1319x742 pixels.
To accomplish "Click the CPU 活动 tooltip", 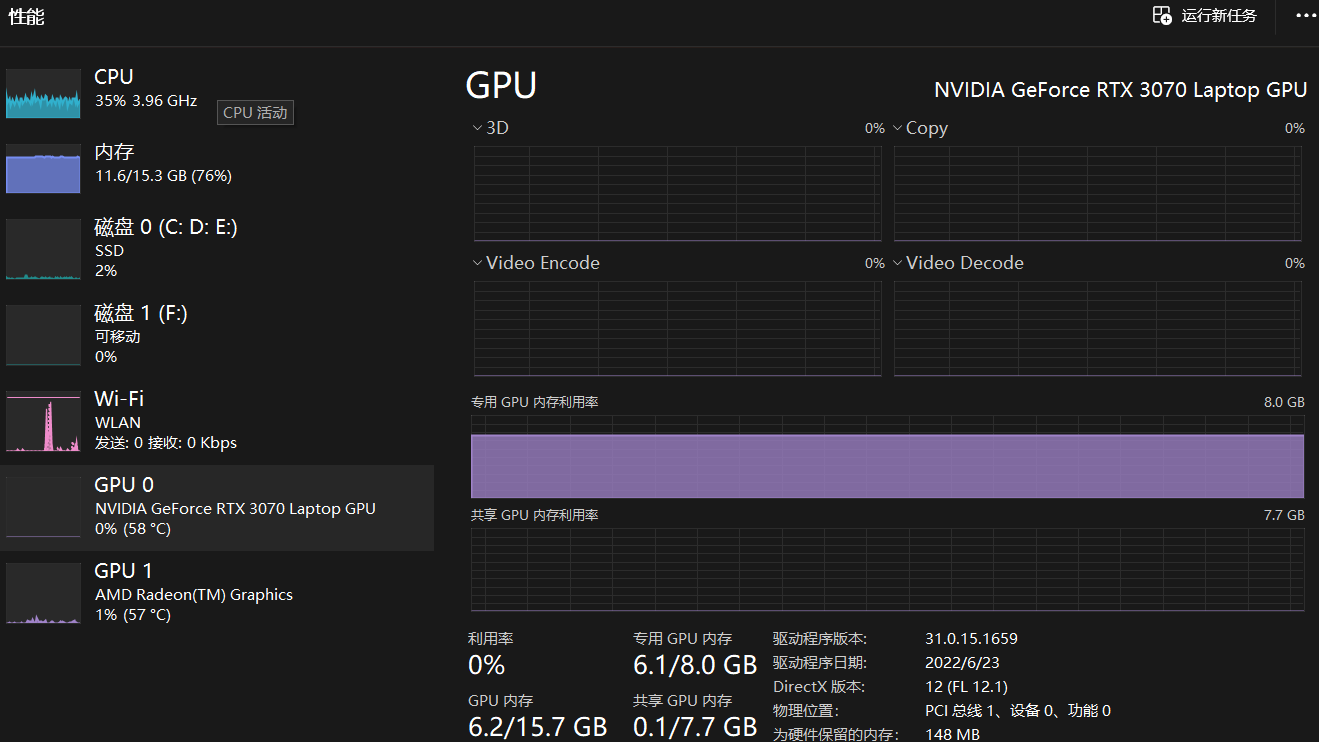I will coord(255,113).
